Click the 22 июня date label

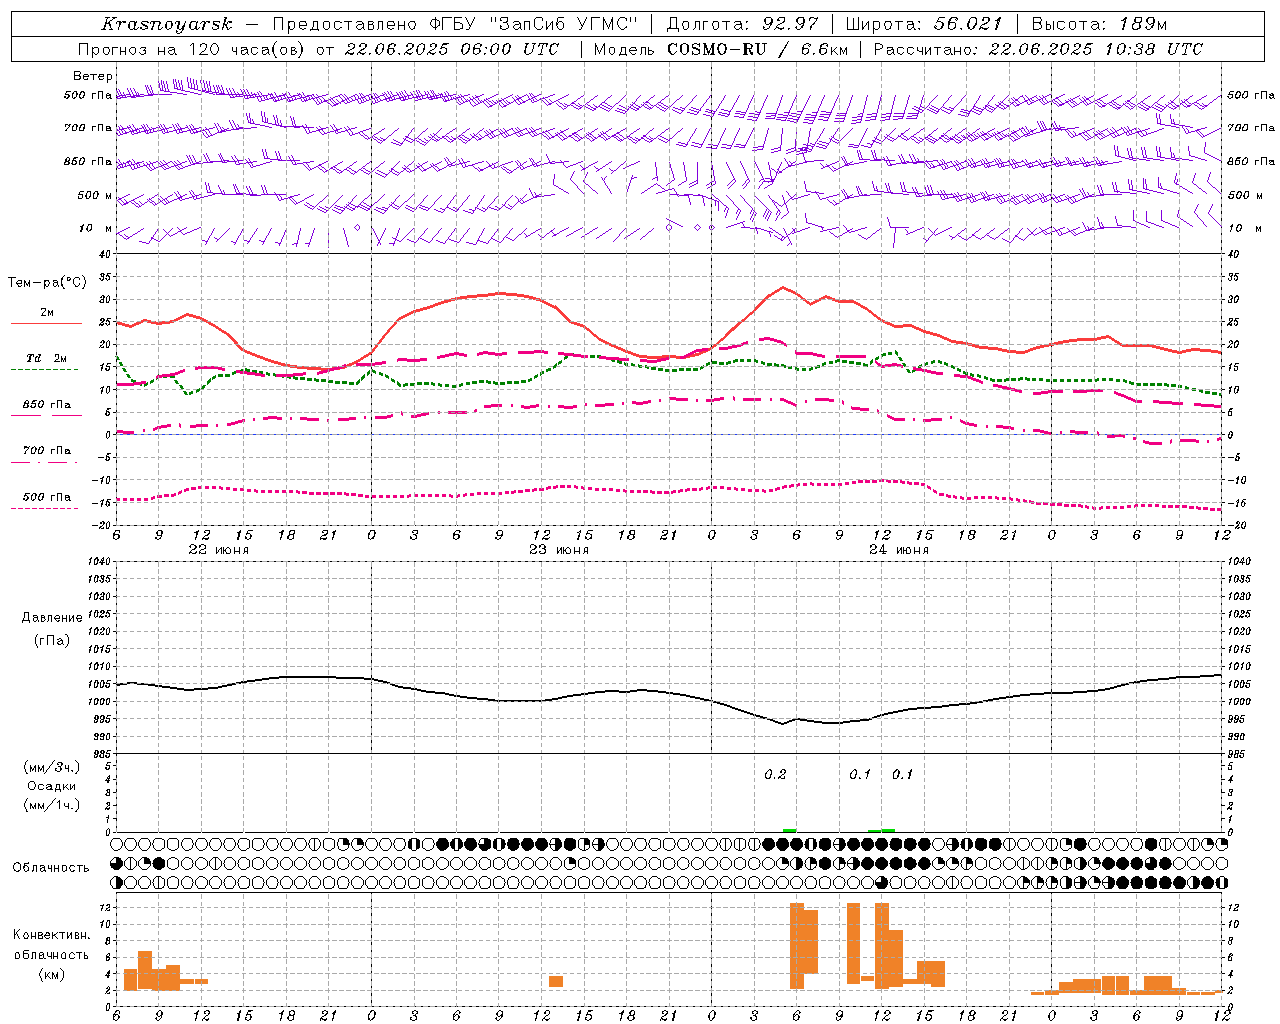click(x=219, y=550)
